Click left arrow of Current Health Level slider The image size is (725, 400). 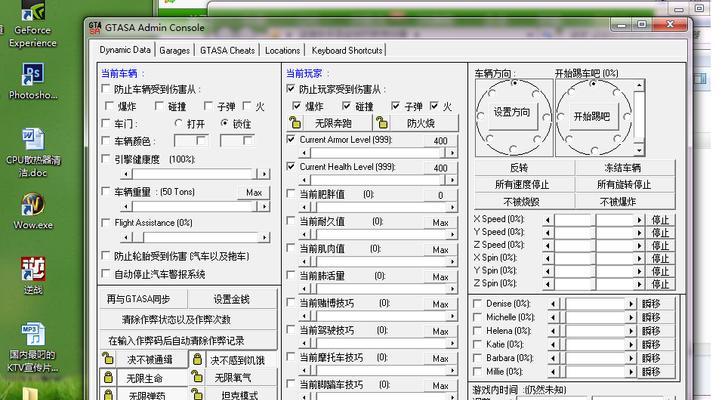pyautogui.click(x=304, y=180)
